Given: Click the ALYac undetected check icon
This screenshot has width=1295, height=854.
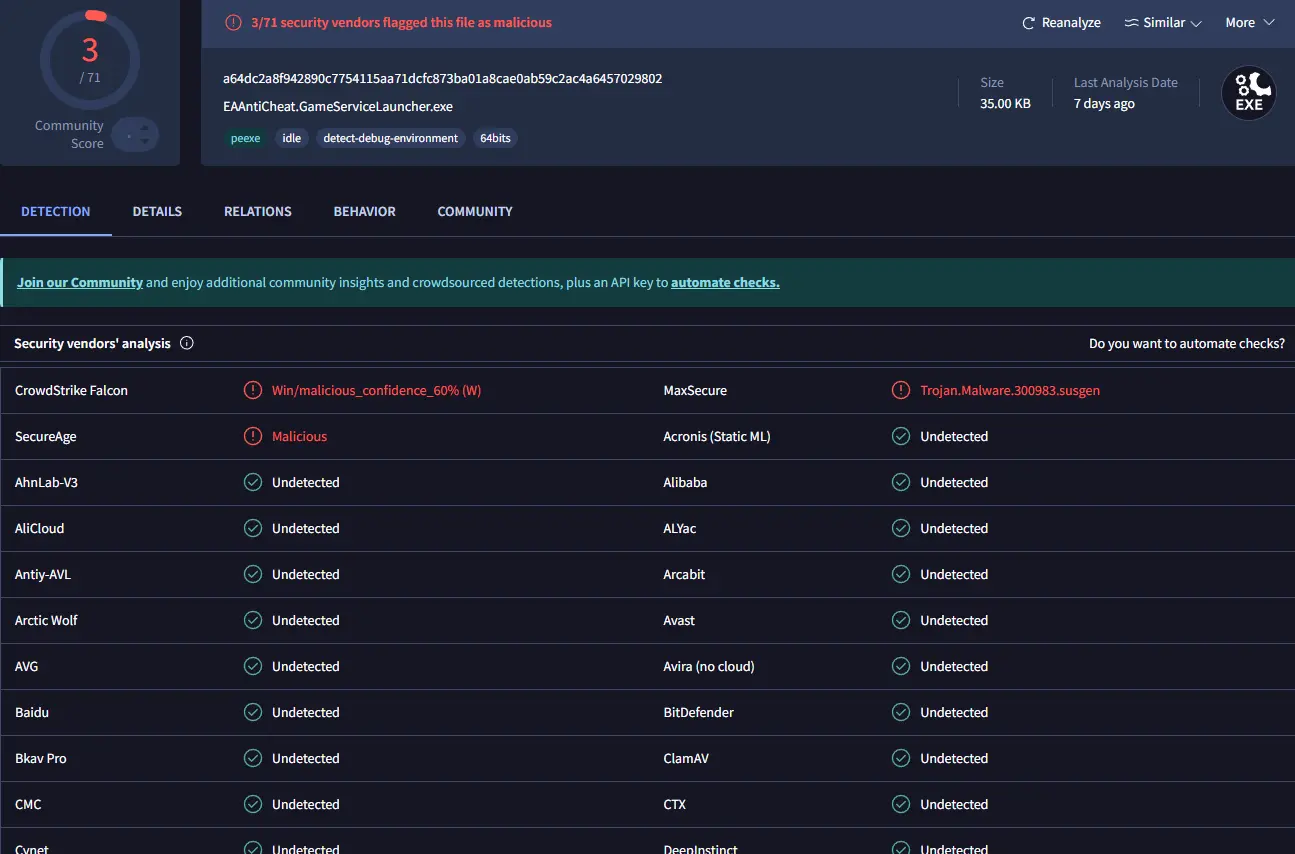Looking at the screenshot, I should coord(901,528).
